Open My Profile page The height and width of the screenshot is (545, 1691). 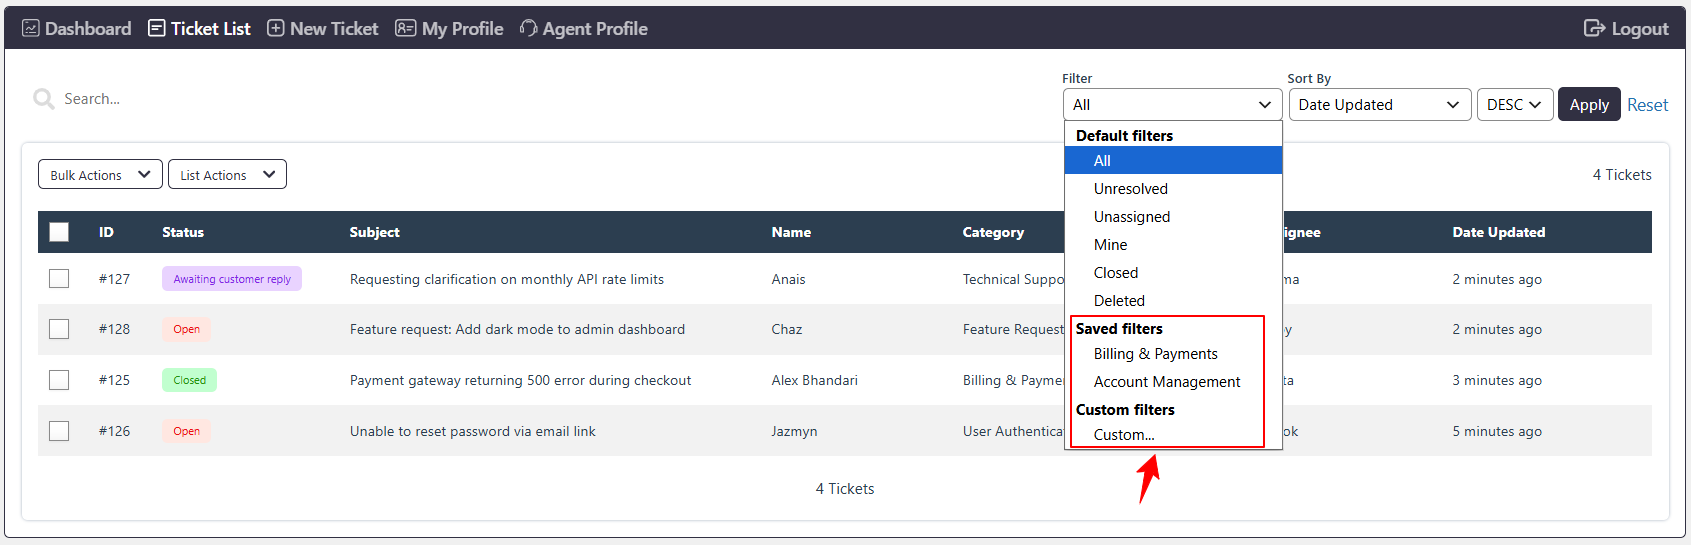tap(449, 28)
